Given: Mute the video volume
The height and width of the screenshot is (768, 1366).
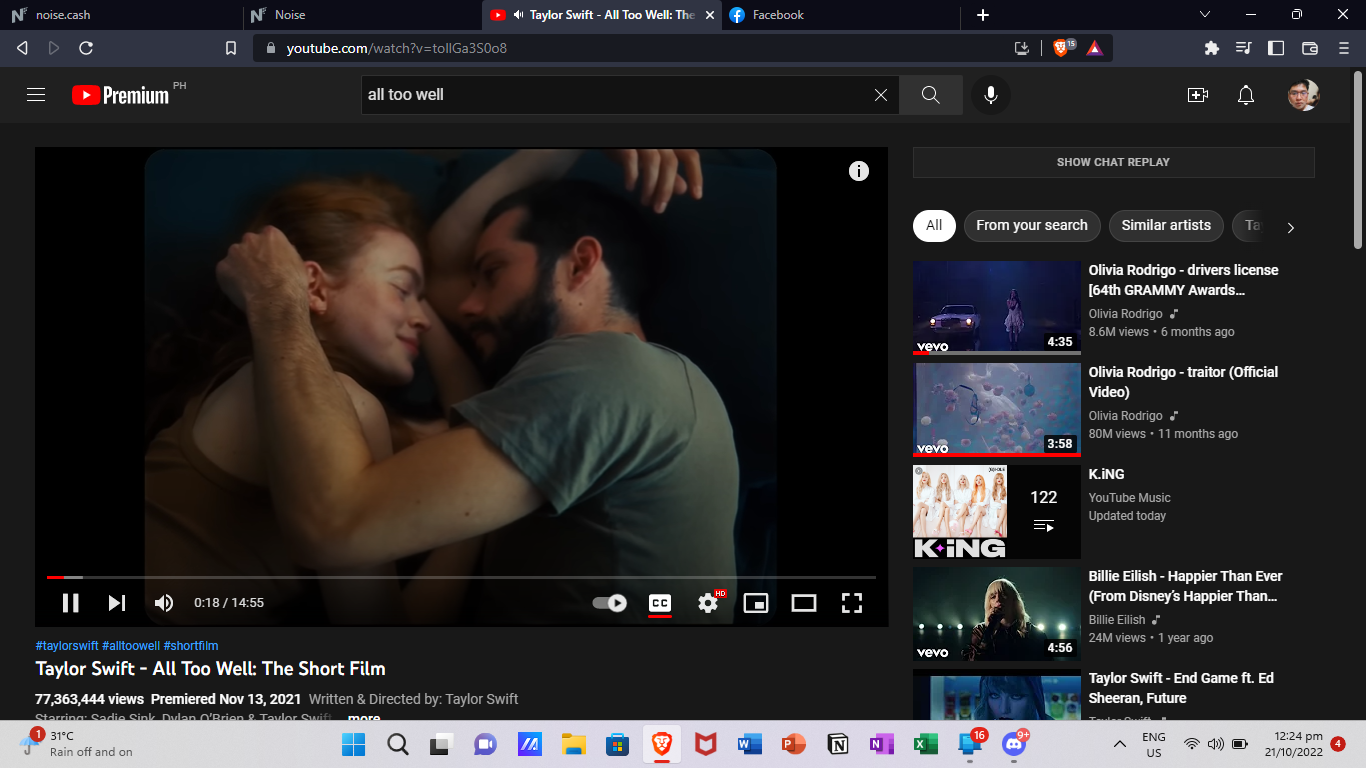Looking at the screenshot, I should pyautogui.click(x=164, y=603).
